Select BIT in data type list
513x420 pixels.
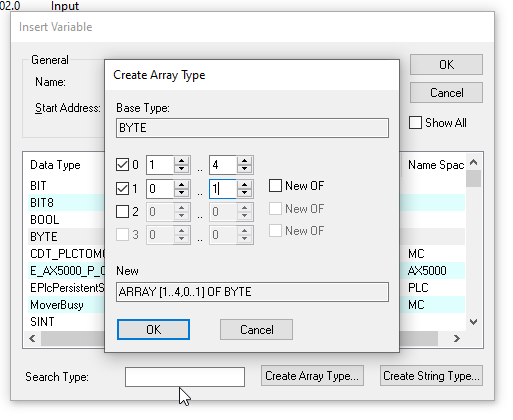[38, 186]
